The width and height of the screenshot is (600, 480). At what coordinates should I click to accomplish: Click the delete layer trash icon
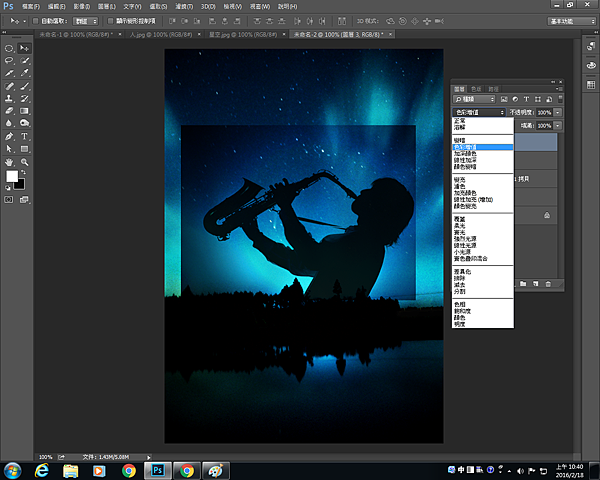click(x=548, y=285)
